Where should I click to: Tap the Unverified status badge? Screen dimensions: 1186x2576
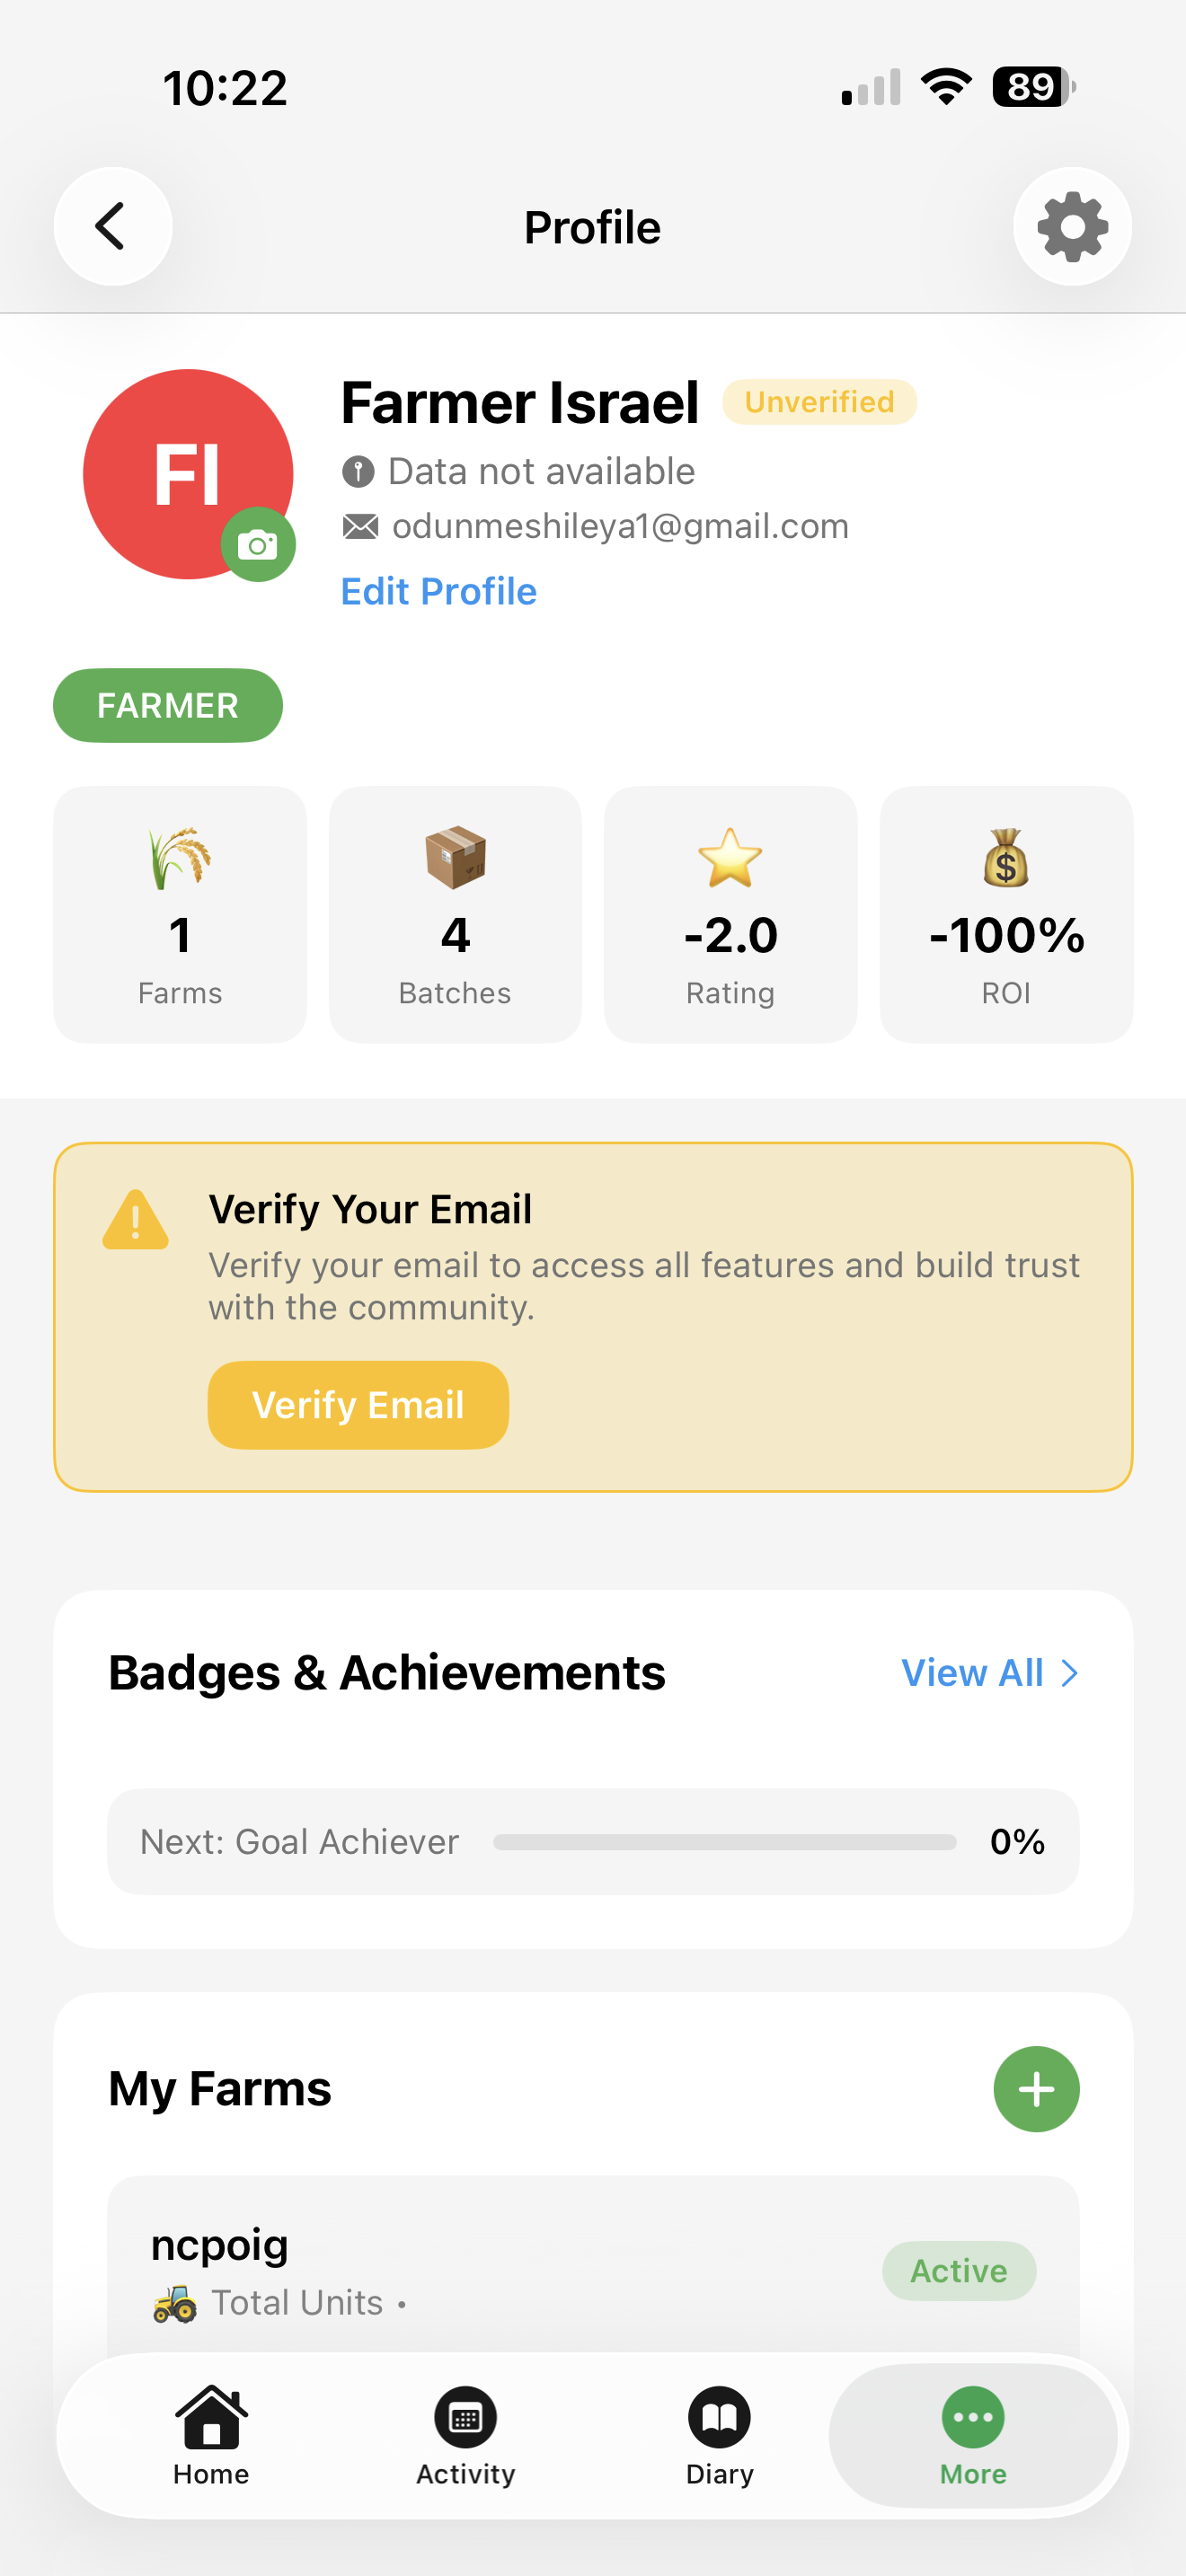[819, 402]
